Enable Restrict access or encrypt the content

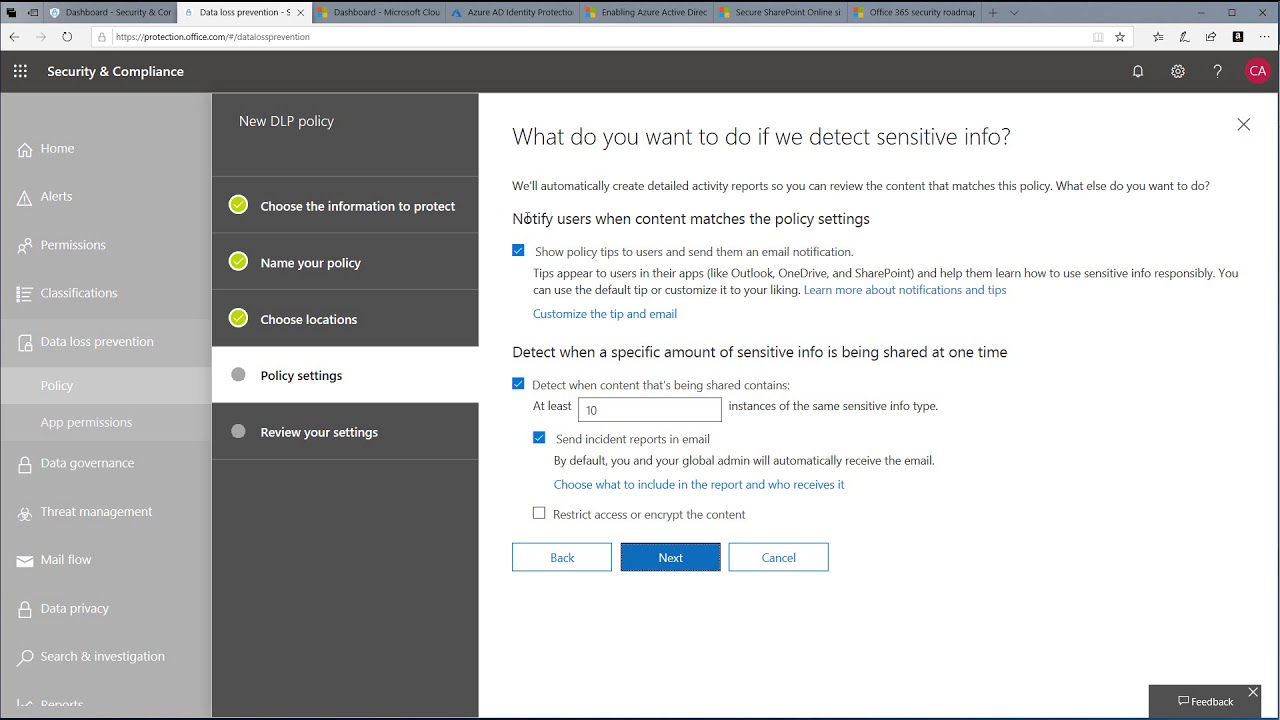(539, 513)
